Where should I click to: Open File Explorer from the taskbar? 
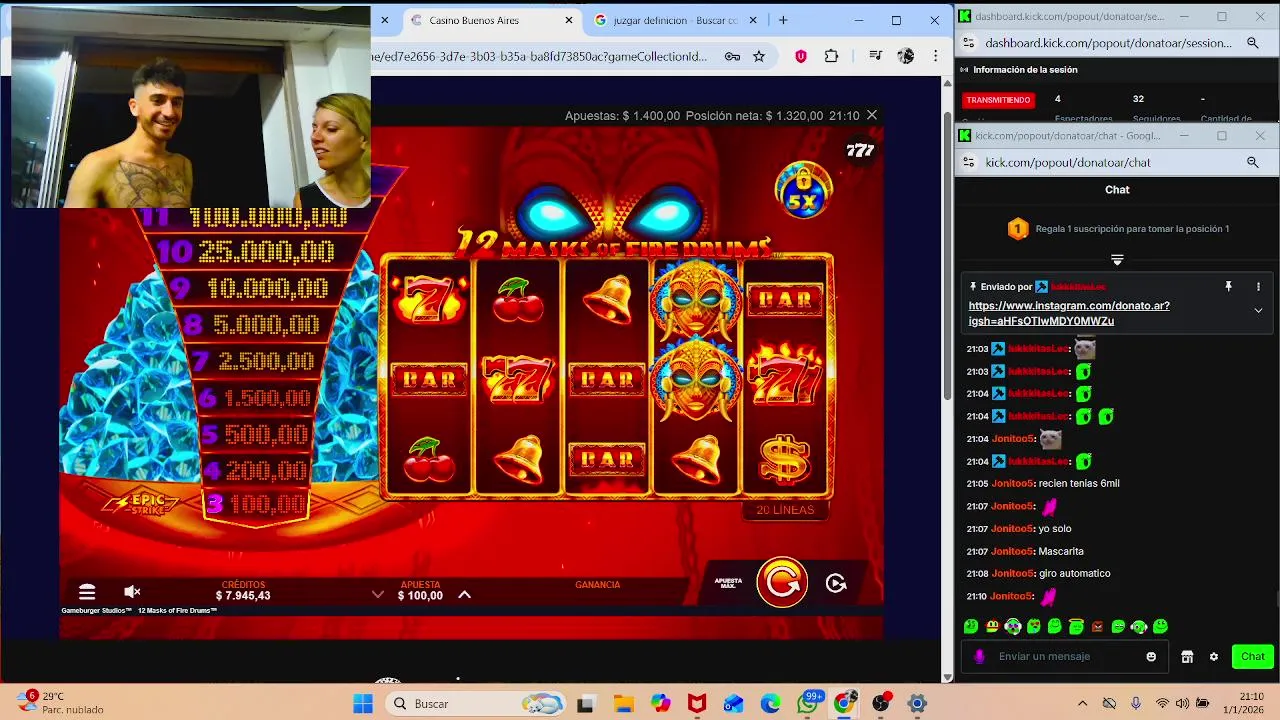pos(623,704)
